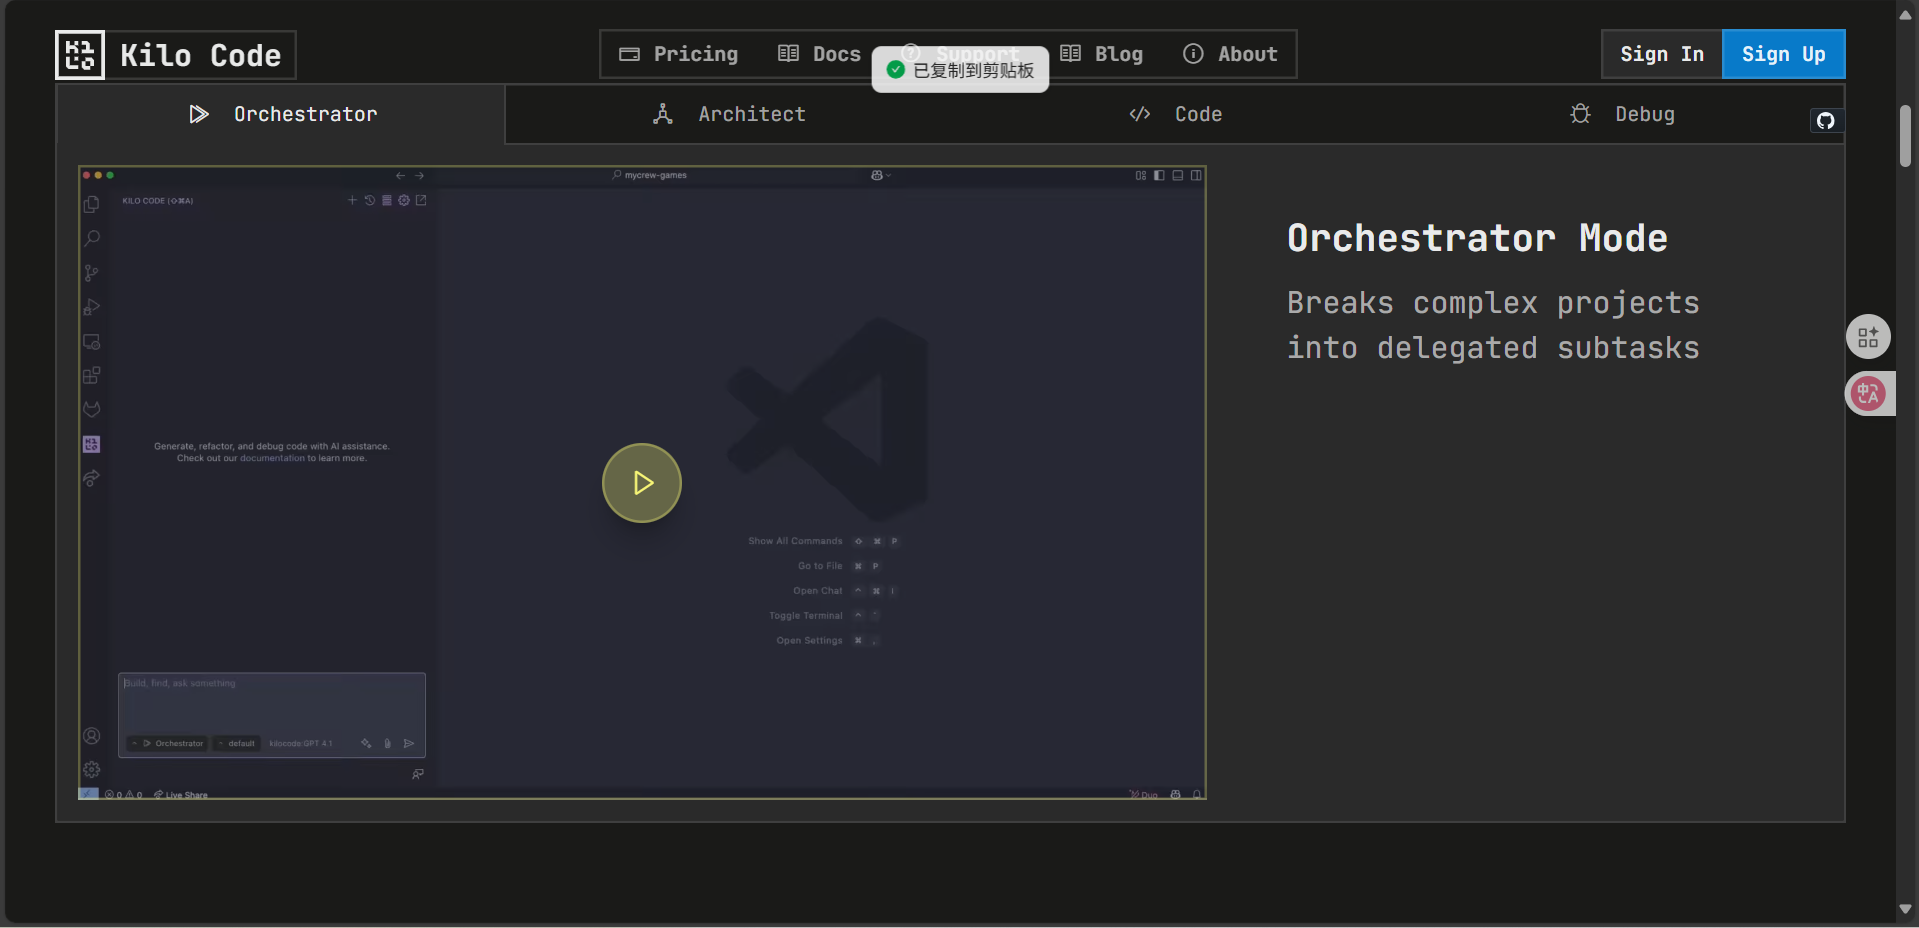Open the GitHub repository icon
This screenshot has width=1919, height=928.
pyautogui.click(x=1826, y=121)
